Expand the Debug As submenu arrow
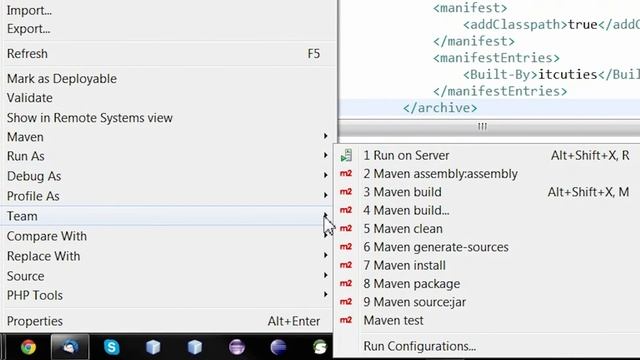This screenshot has width=640, height=360. (x=325, y=176)
